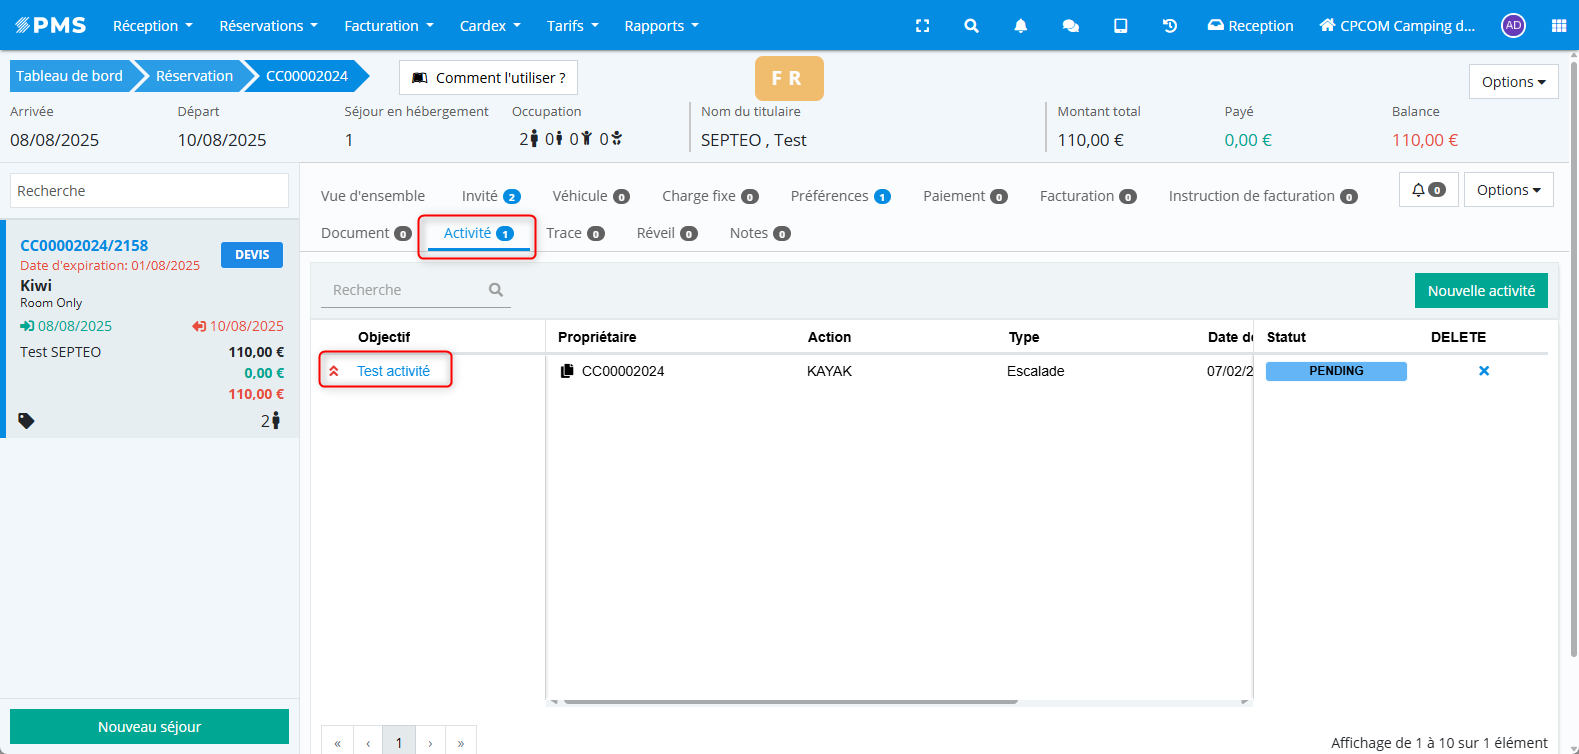1579x754 pixels.
Task: Expand the Rapports menu dropdown
Action: tap(661, 26)
